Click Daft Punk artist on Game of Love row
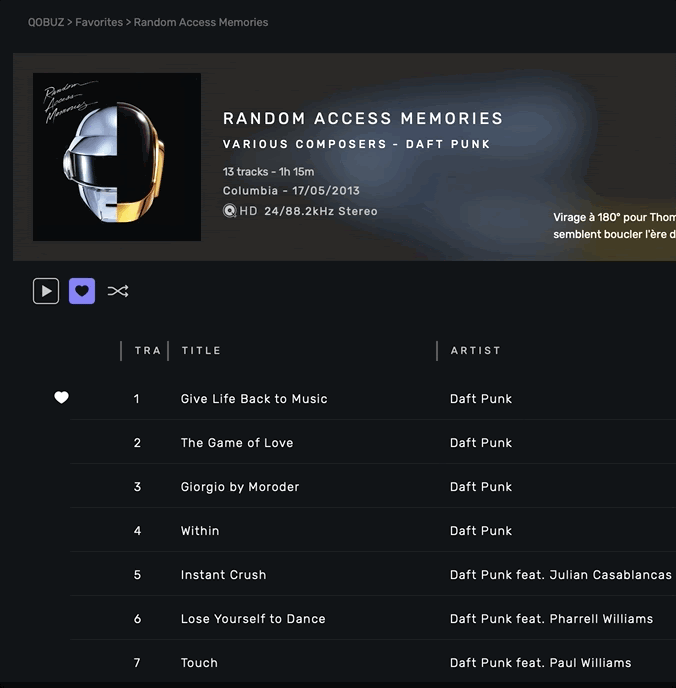 pos(481,443)
